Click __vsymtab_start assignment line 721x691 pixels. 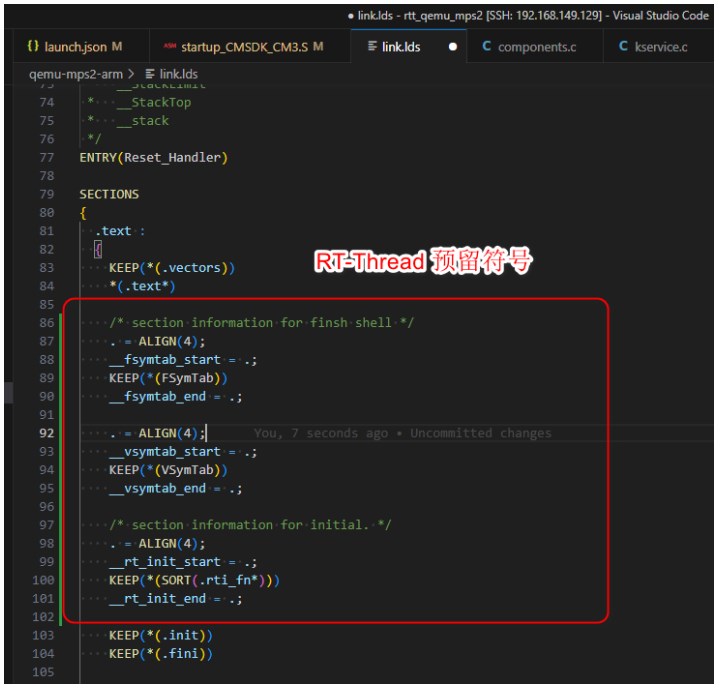point(183,451)
